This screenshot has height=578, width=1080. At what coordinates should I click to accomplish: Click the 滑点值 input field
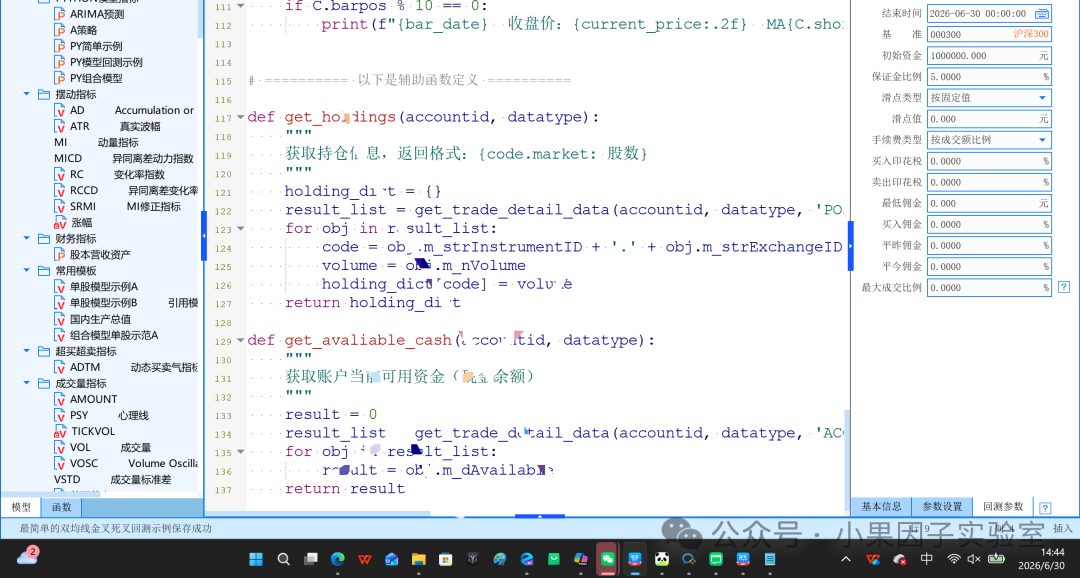tap(989, 119)
